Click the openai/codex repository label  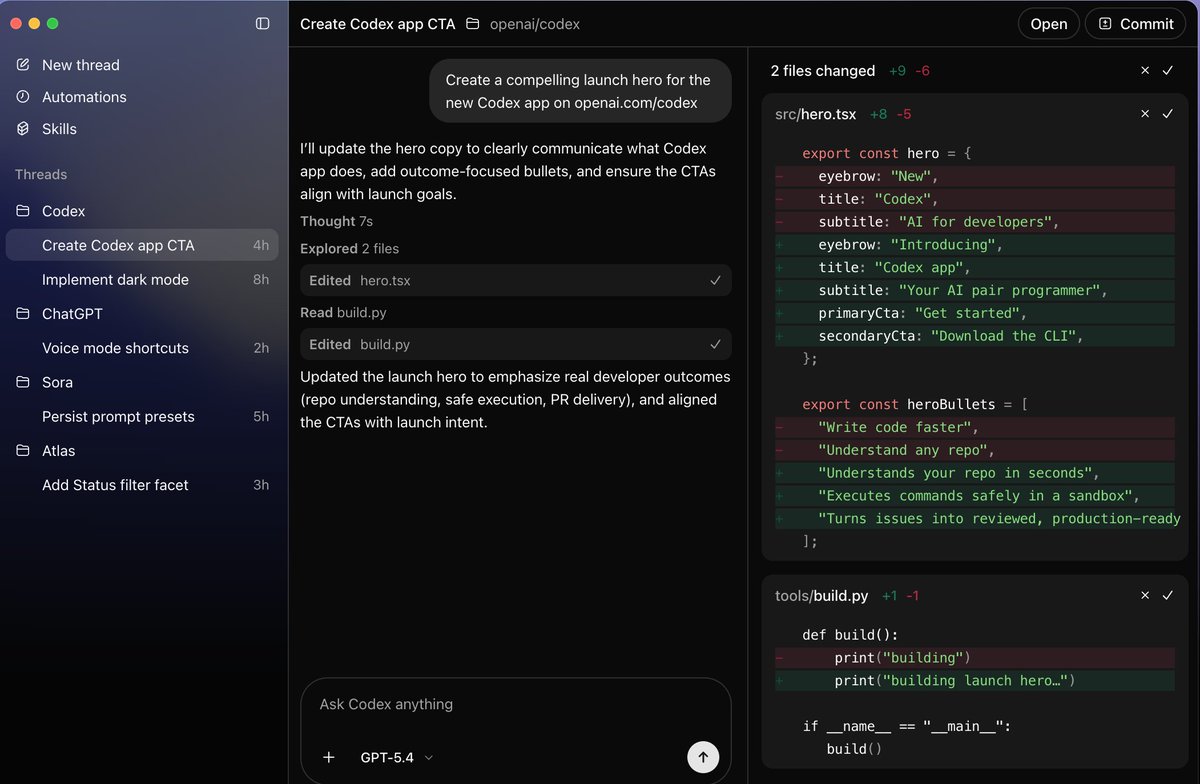click(535, 24)
